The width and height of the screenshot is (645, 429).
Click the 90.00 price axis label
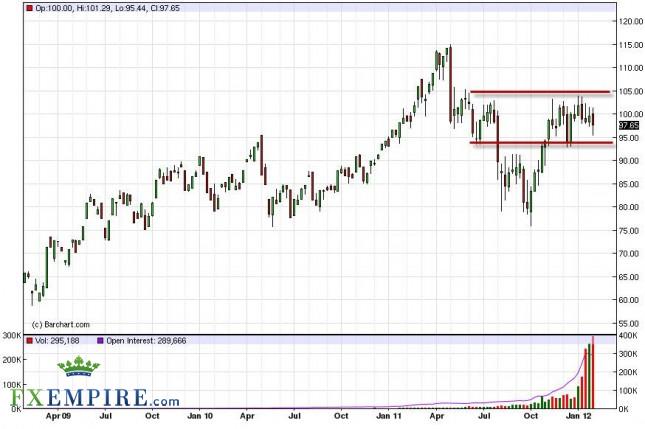click(x=629, y=160)
